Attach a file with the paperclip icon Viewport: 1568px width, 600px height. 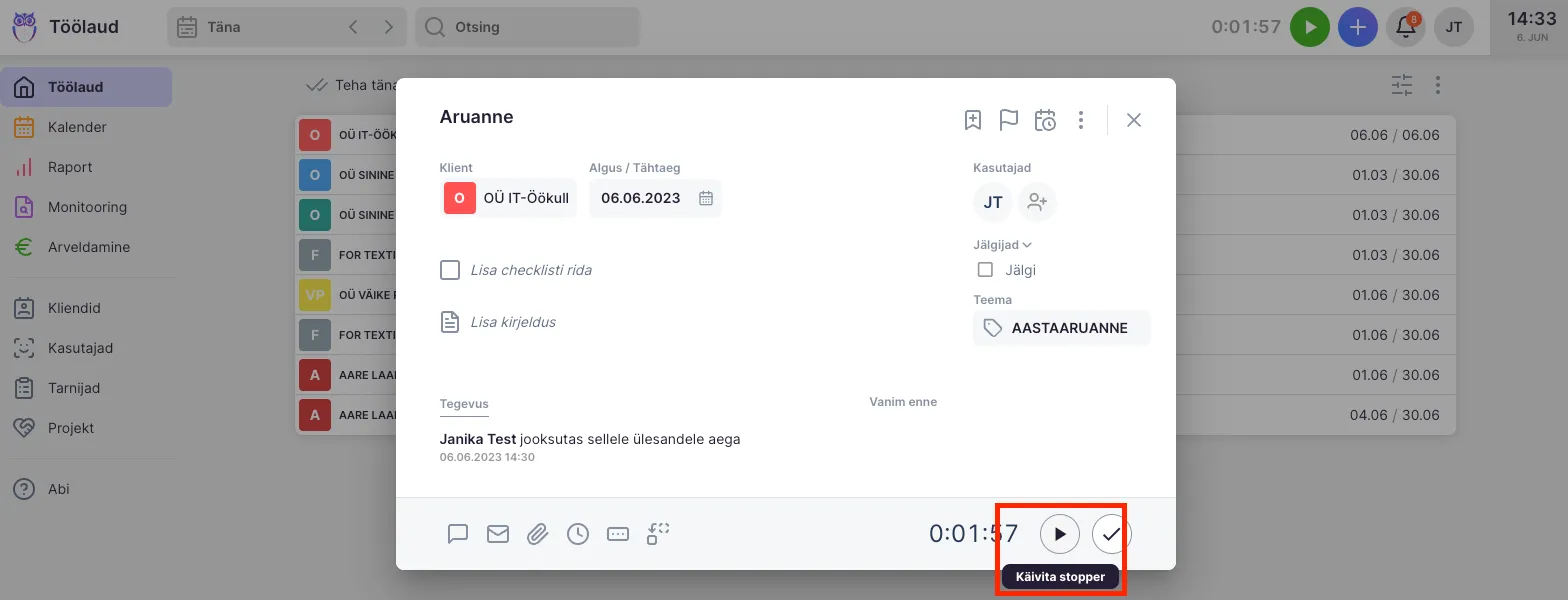coord(538,534)
